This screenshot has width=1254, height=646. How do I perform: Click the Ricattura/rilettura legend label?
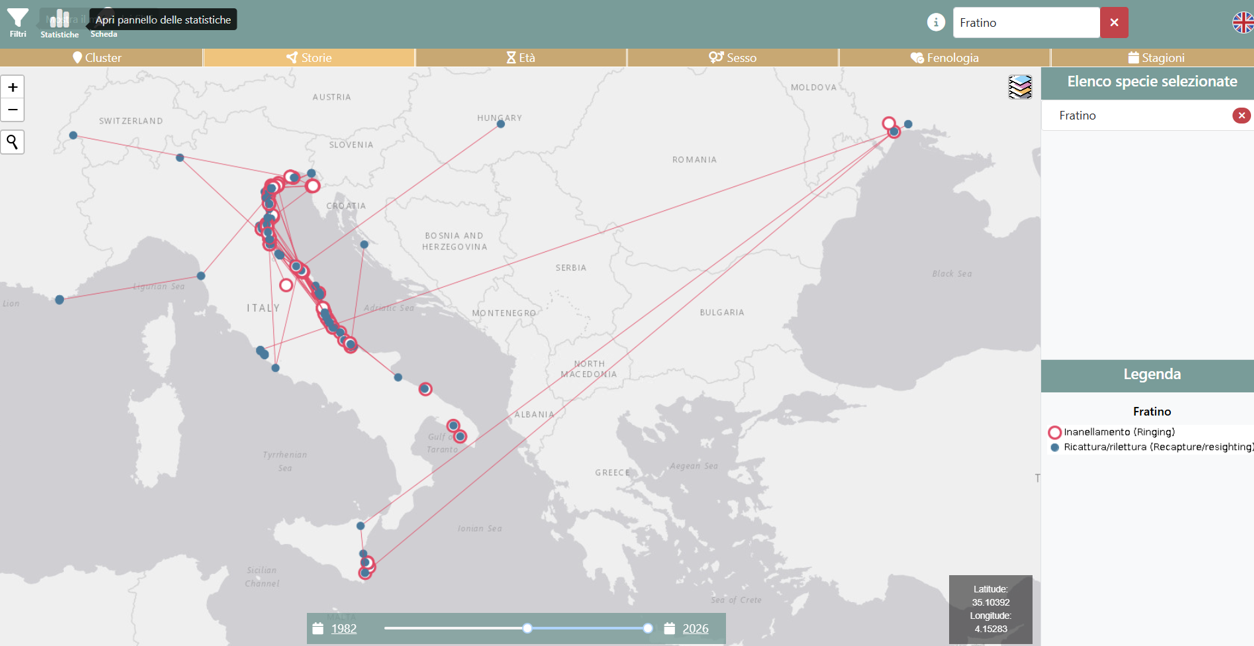coord(1159,447)
